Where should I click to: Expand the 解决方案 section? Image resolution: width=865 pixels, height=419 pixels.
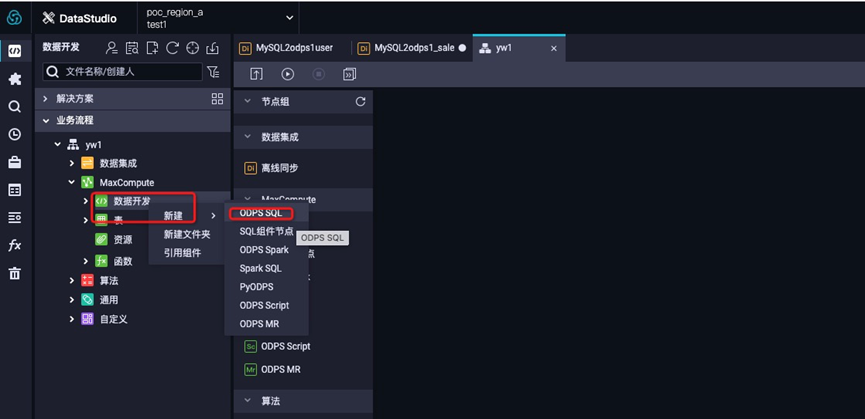[45, 99]
